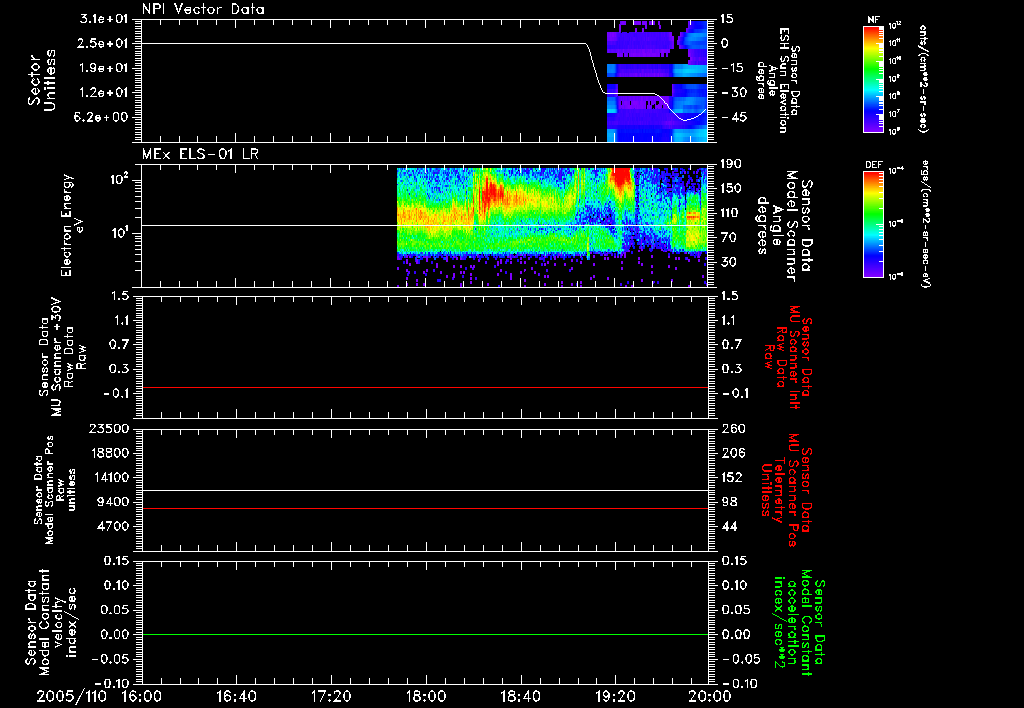
Task: Click the NPI sector color data block
Action: [x=658, y=80]
